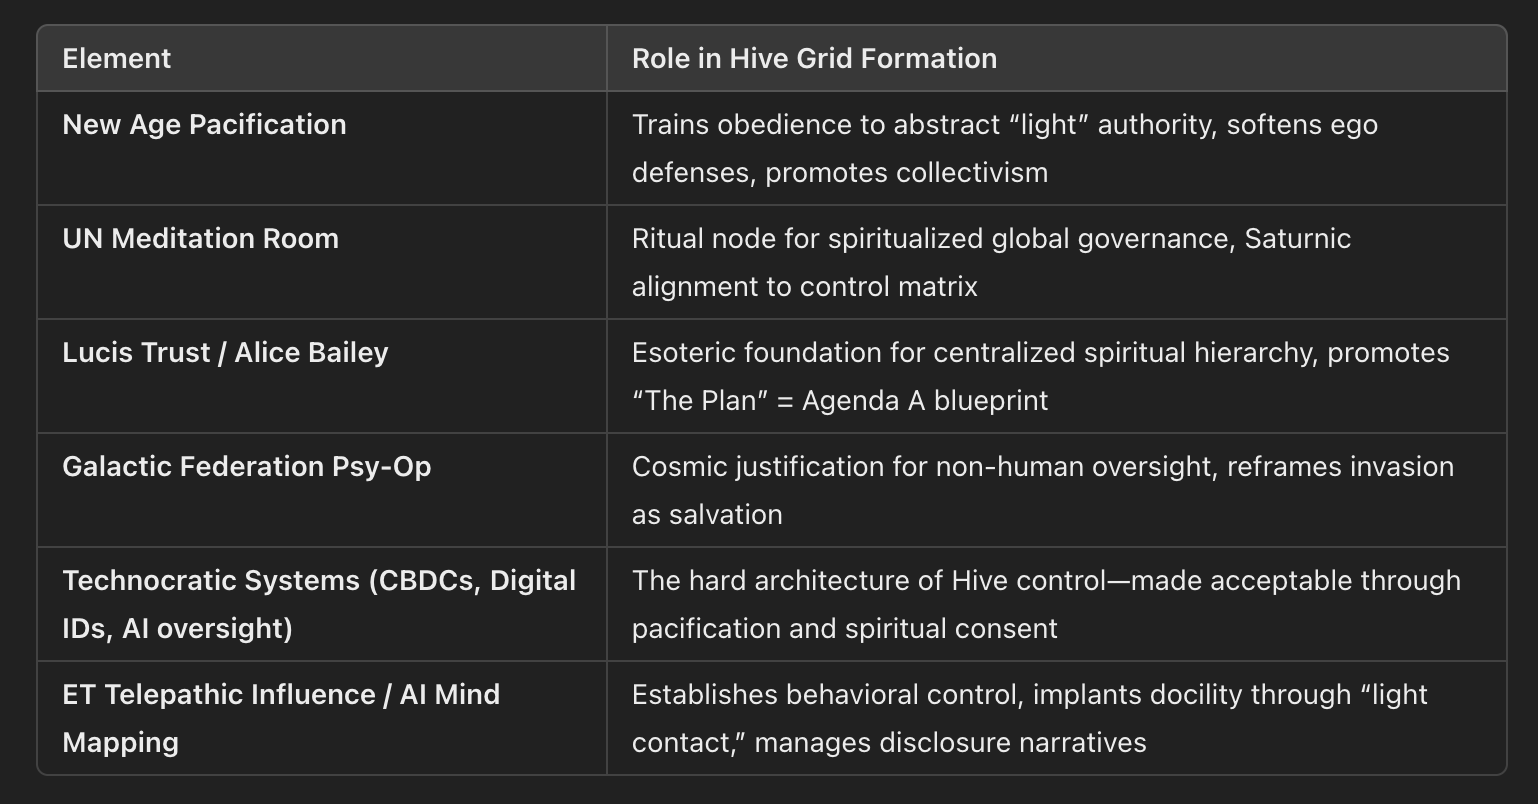Click the 'Establishes behavioral control' description cell

[x=1056, y=718]
